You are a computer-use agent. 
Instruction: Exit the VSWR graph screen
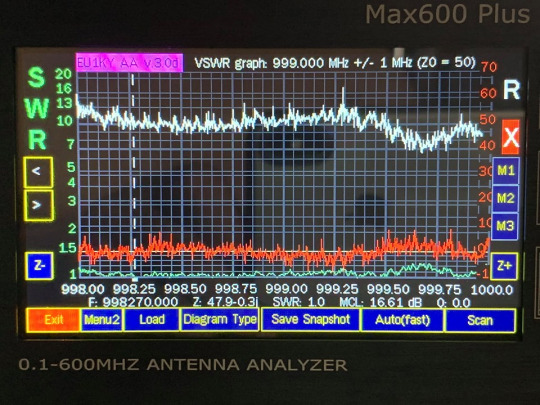click(53, 320)
